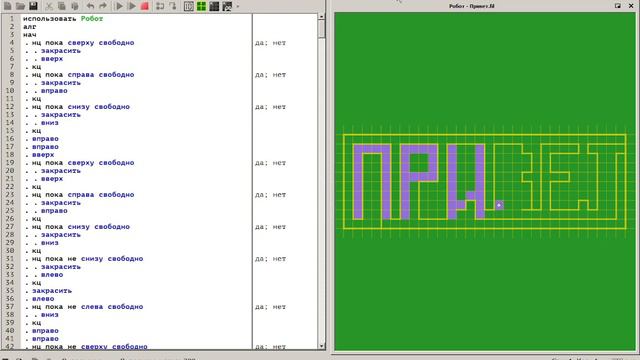Click the step-into debugging icon
Screen dimensions: 640x360
(x=173, y=6)
